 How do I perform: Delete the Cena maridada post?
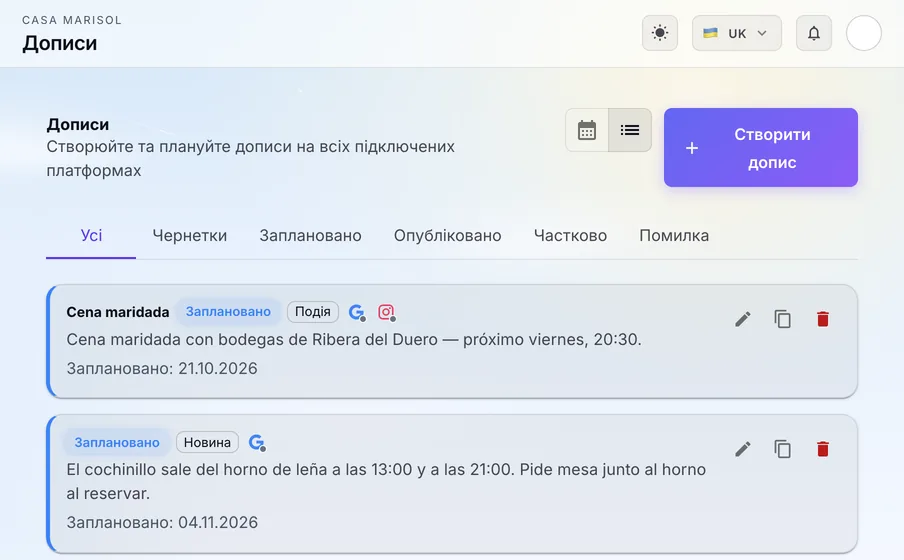tap(823, 319)
